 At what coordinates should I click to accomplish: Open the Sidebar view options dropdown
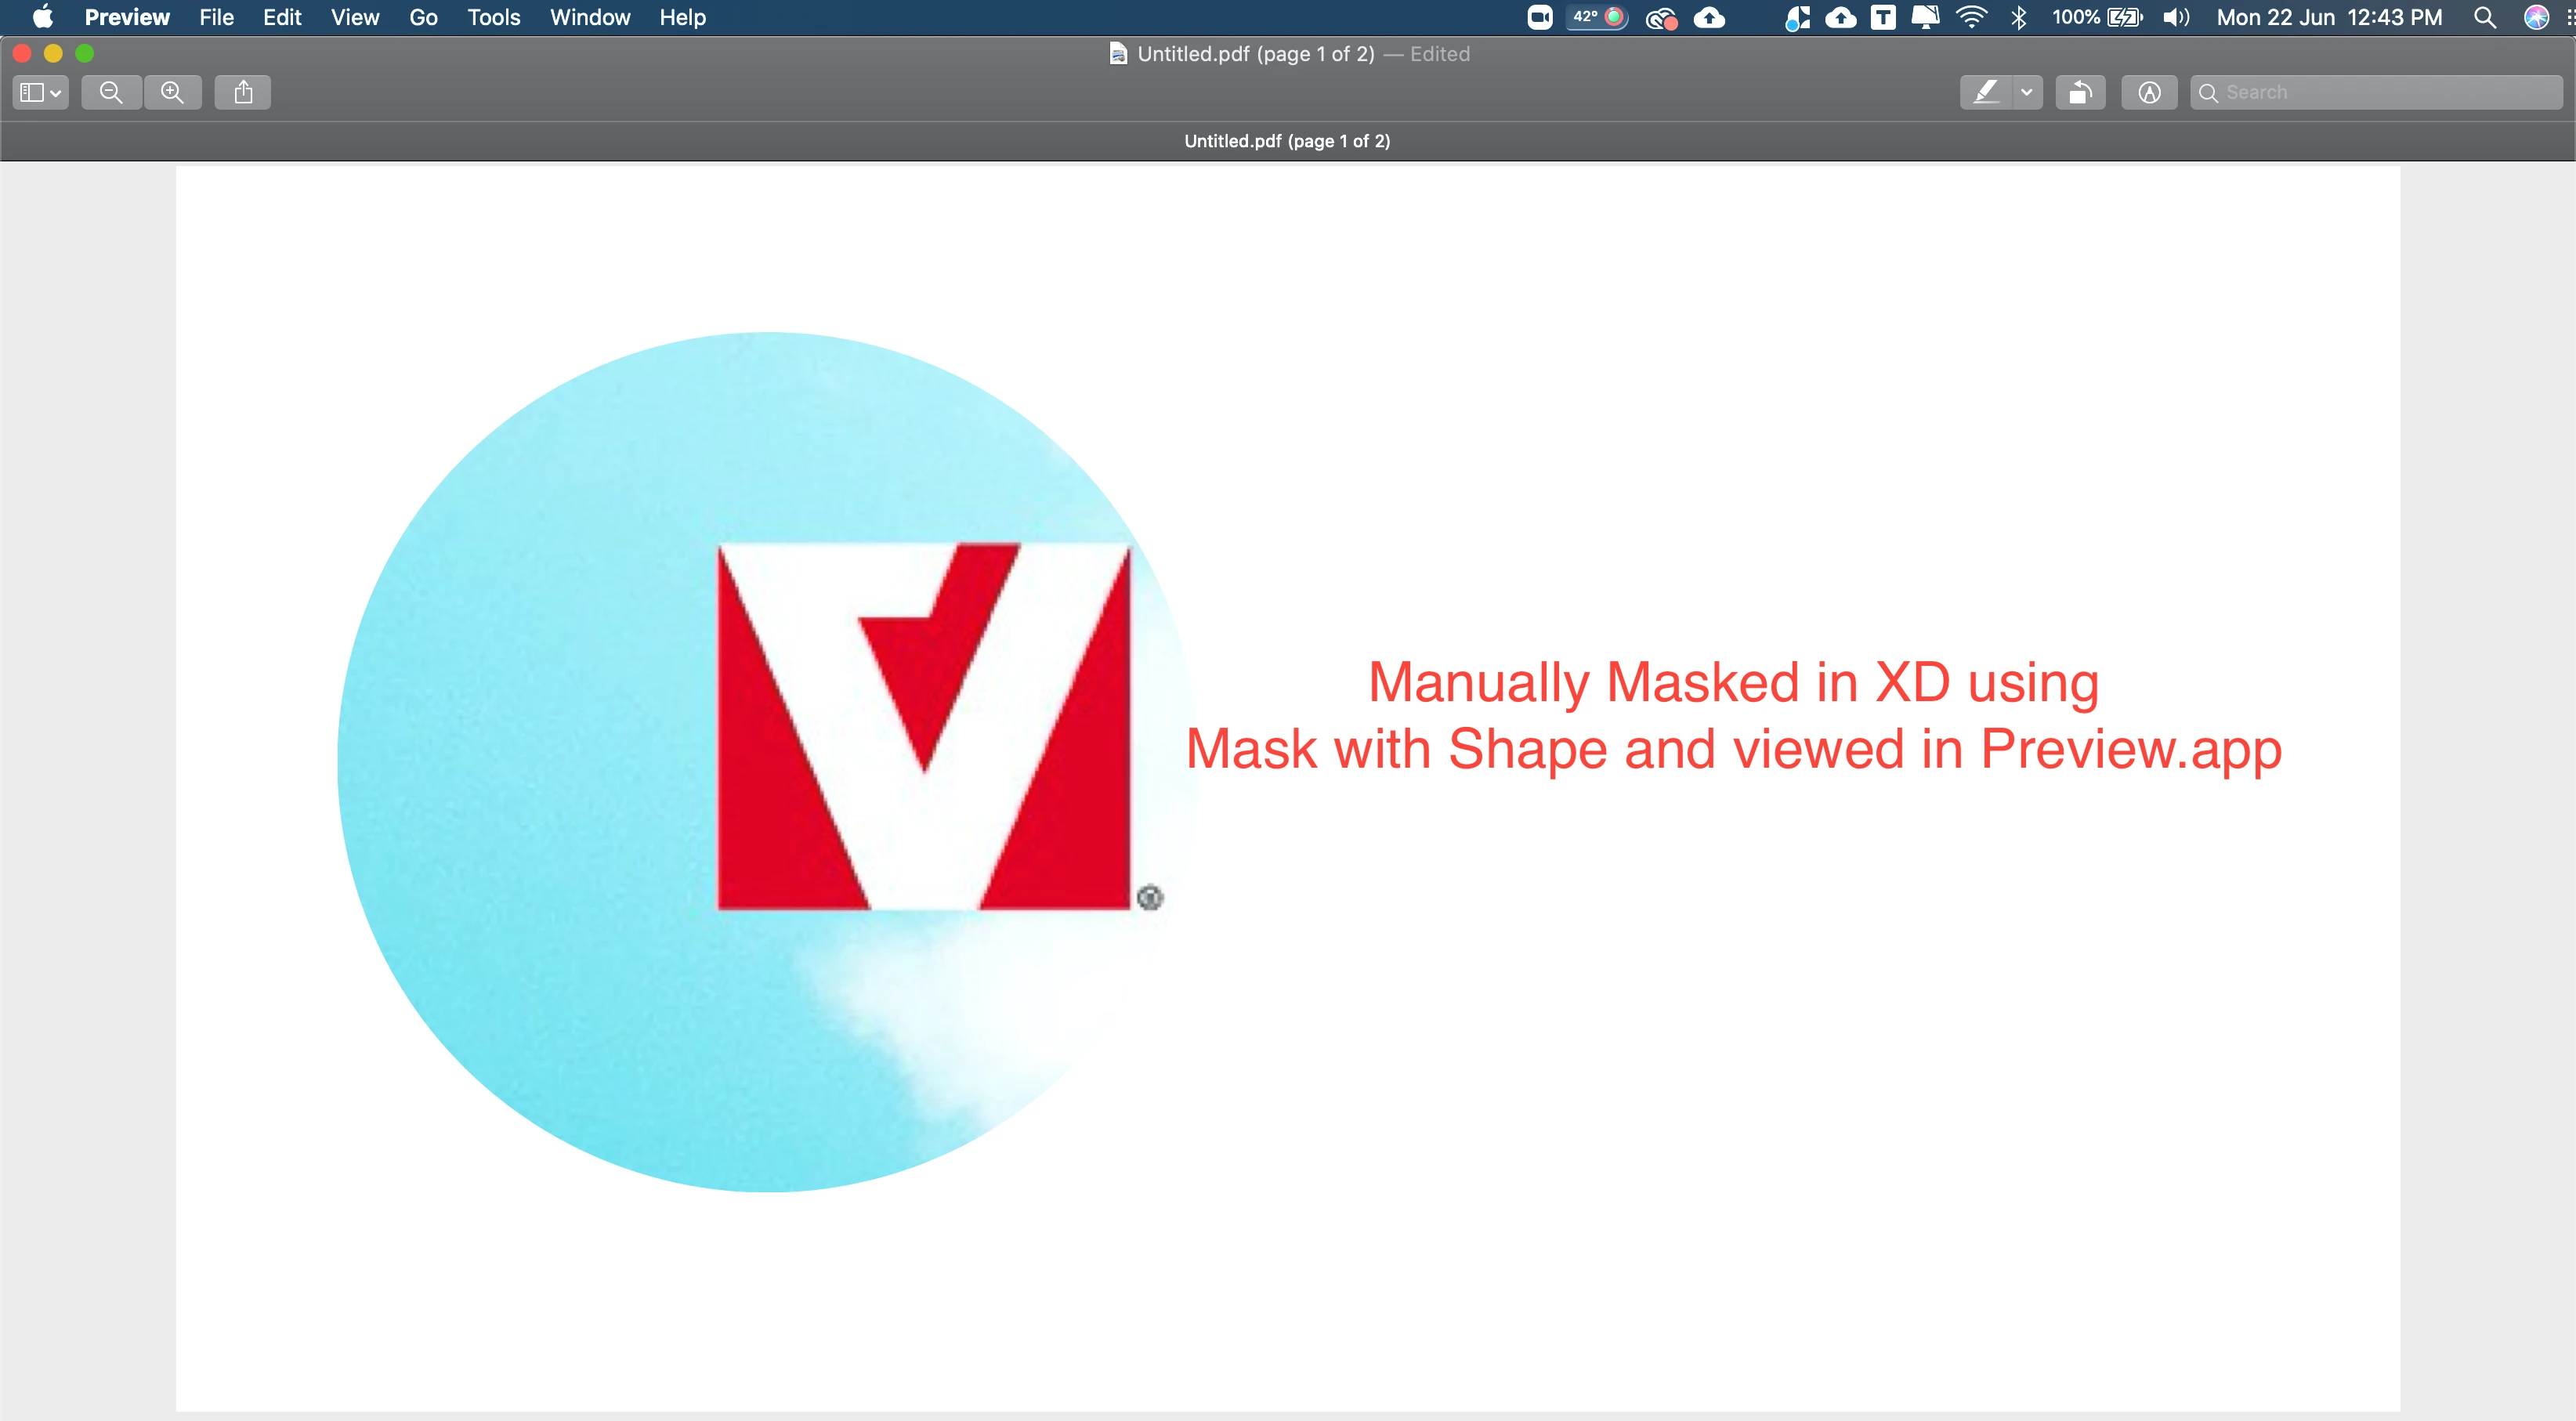pos(41,93)
